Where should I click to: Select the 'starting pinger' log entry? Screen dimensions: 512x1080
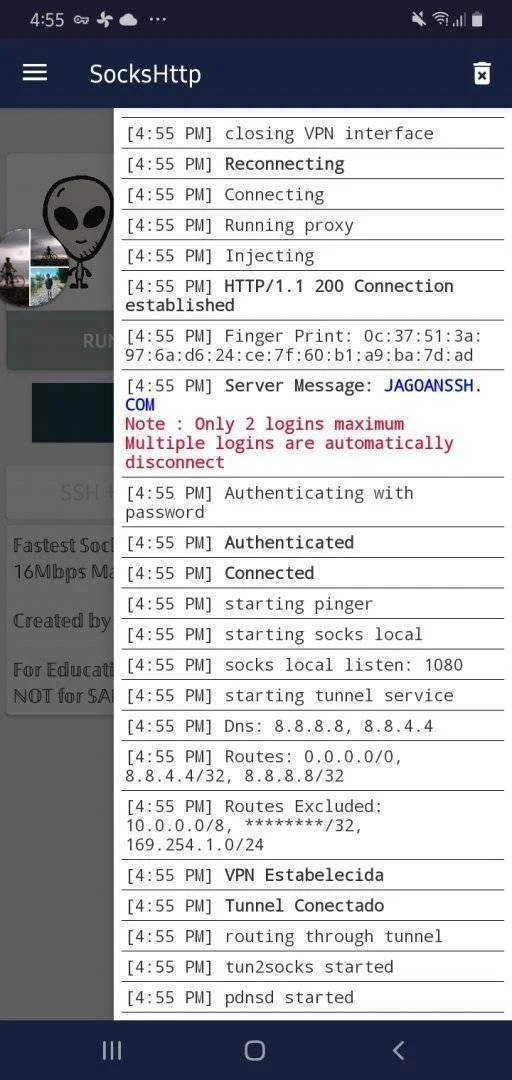[x=313, y=603]
